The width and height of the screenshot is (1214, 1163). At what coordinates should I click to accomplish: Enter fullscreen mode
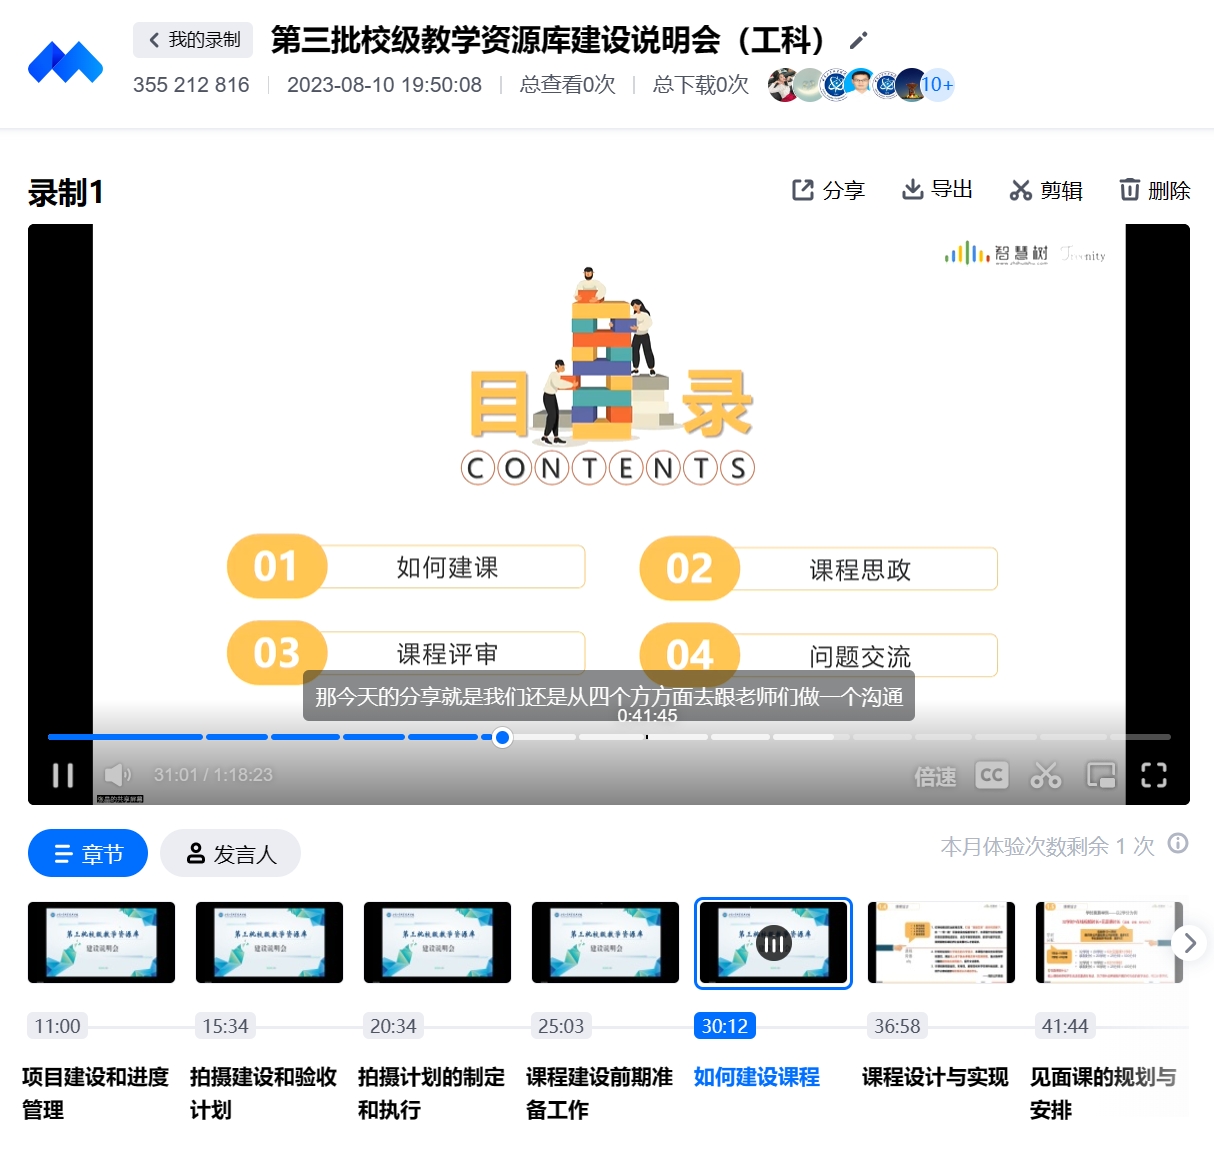(x=1154, y=775)
